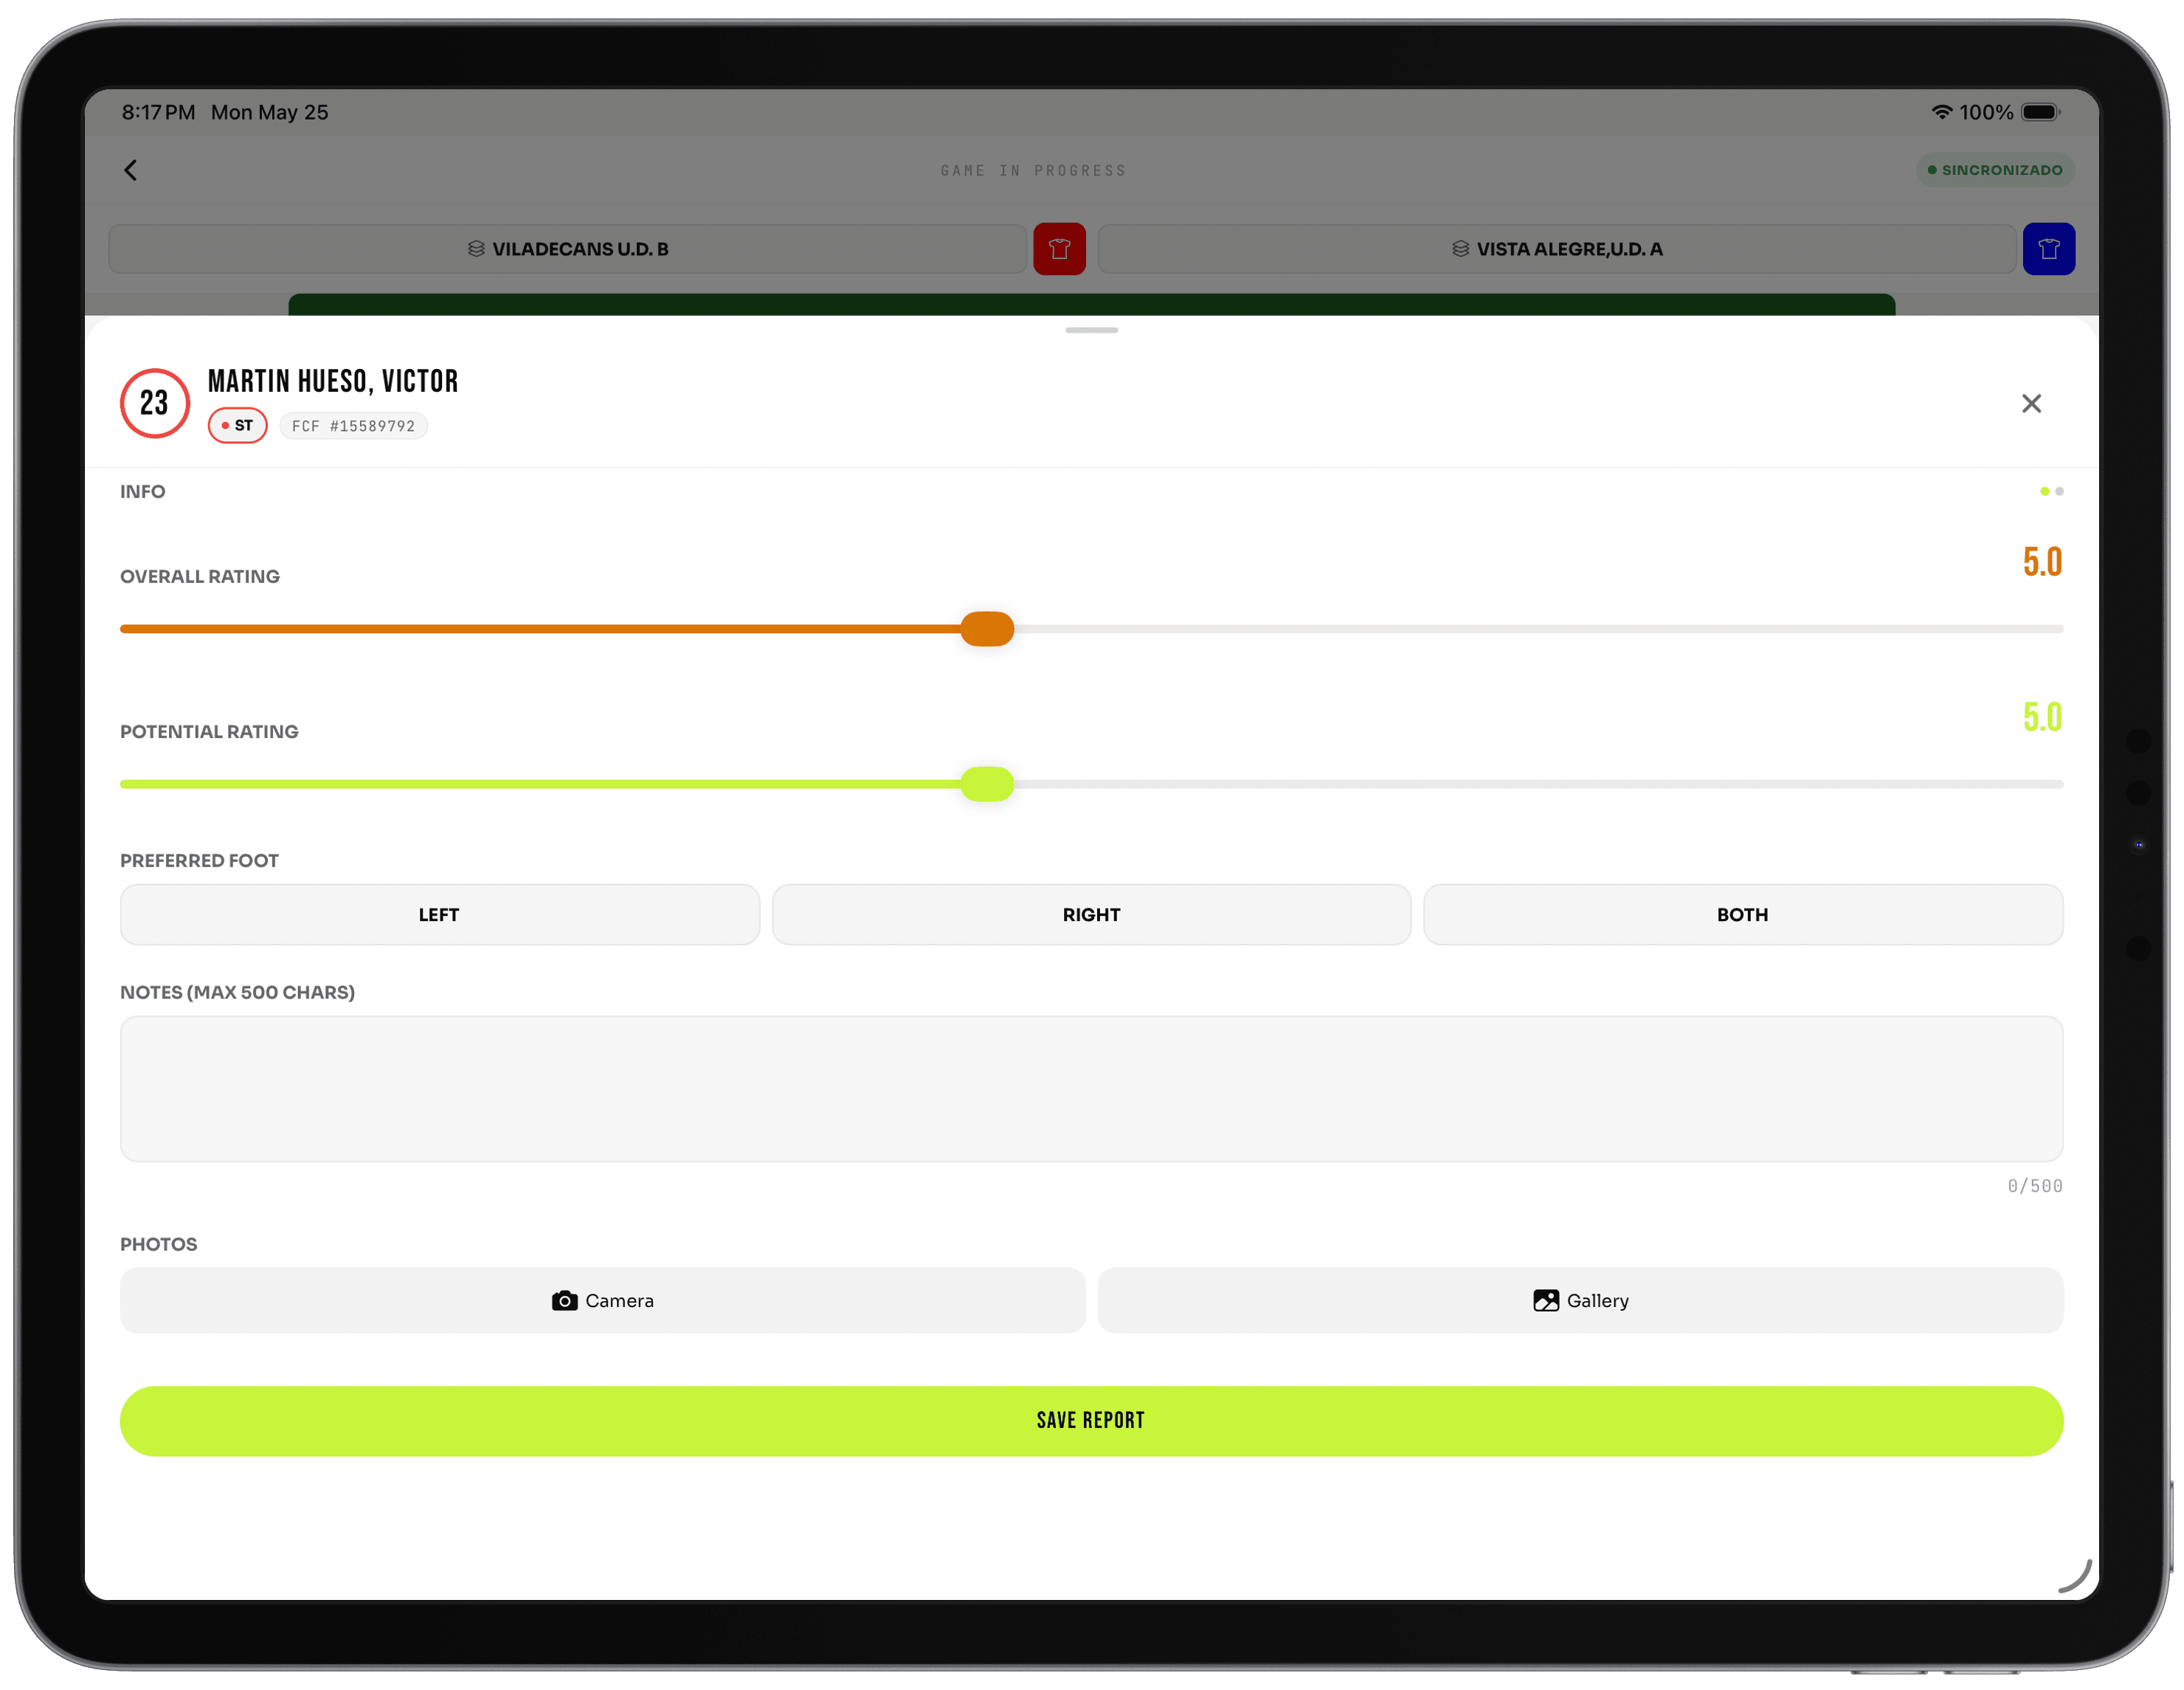This screenshot has height=1690, width=2184.
Task: Tap the orange overall rating 5.0 value
Action: pos(2042,562)
